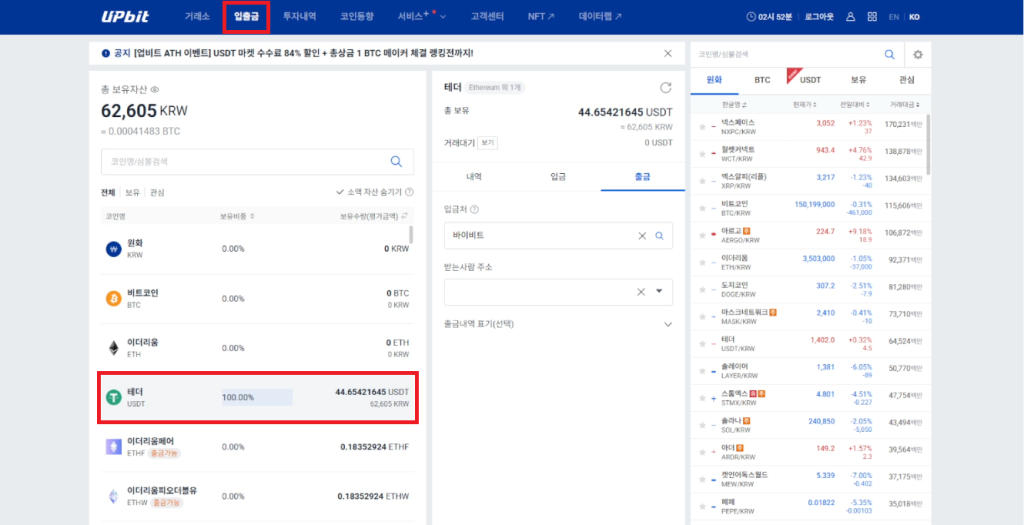Sort market list by 전일대비
This screenshot has height=525, width=1024.
[x=856, y=104]
